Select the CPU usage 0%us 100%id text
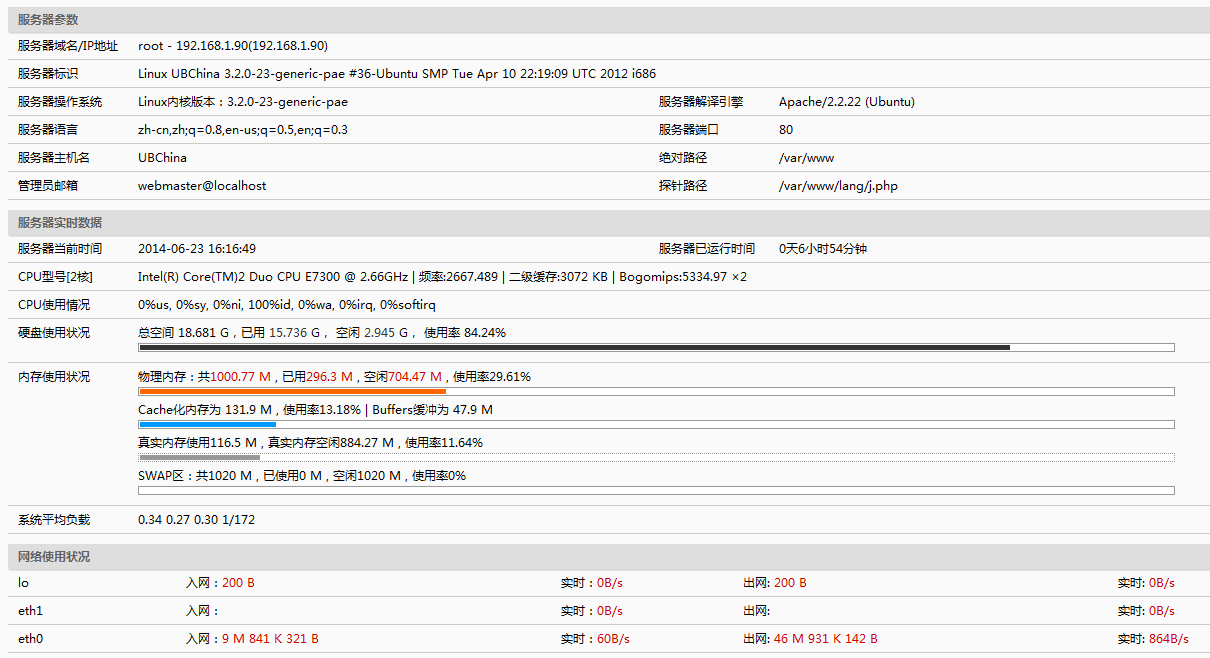1210x658 pixels. [287, 305]
